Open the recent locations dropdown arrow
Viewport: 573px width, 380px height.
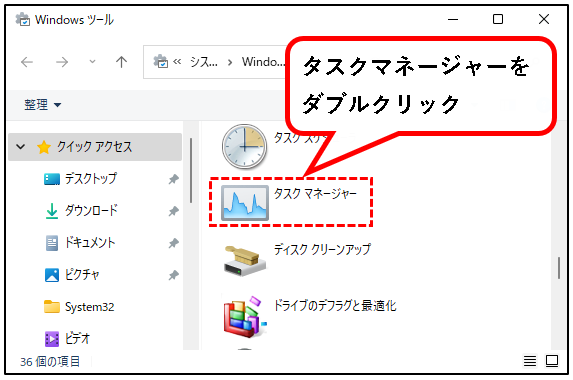[x=92, y=62]
